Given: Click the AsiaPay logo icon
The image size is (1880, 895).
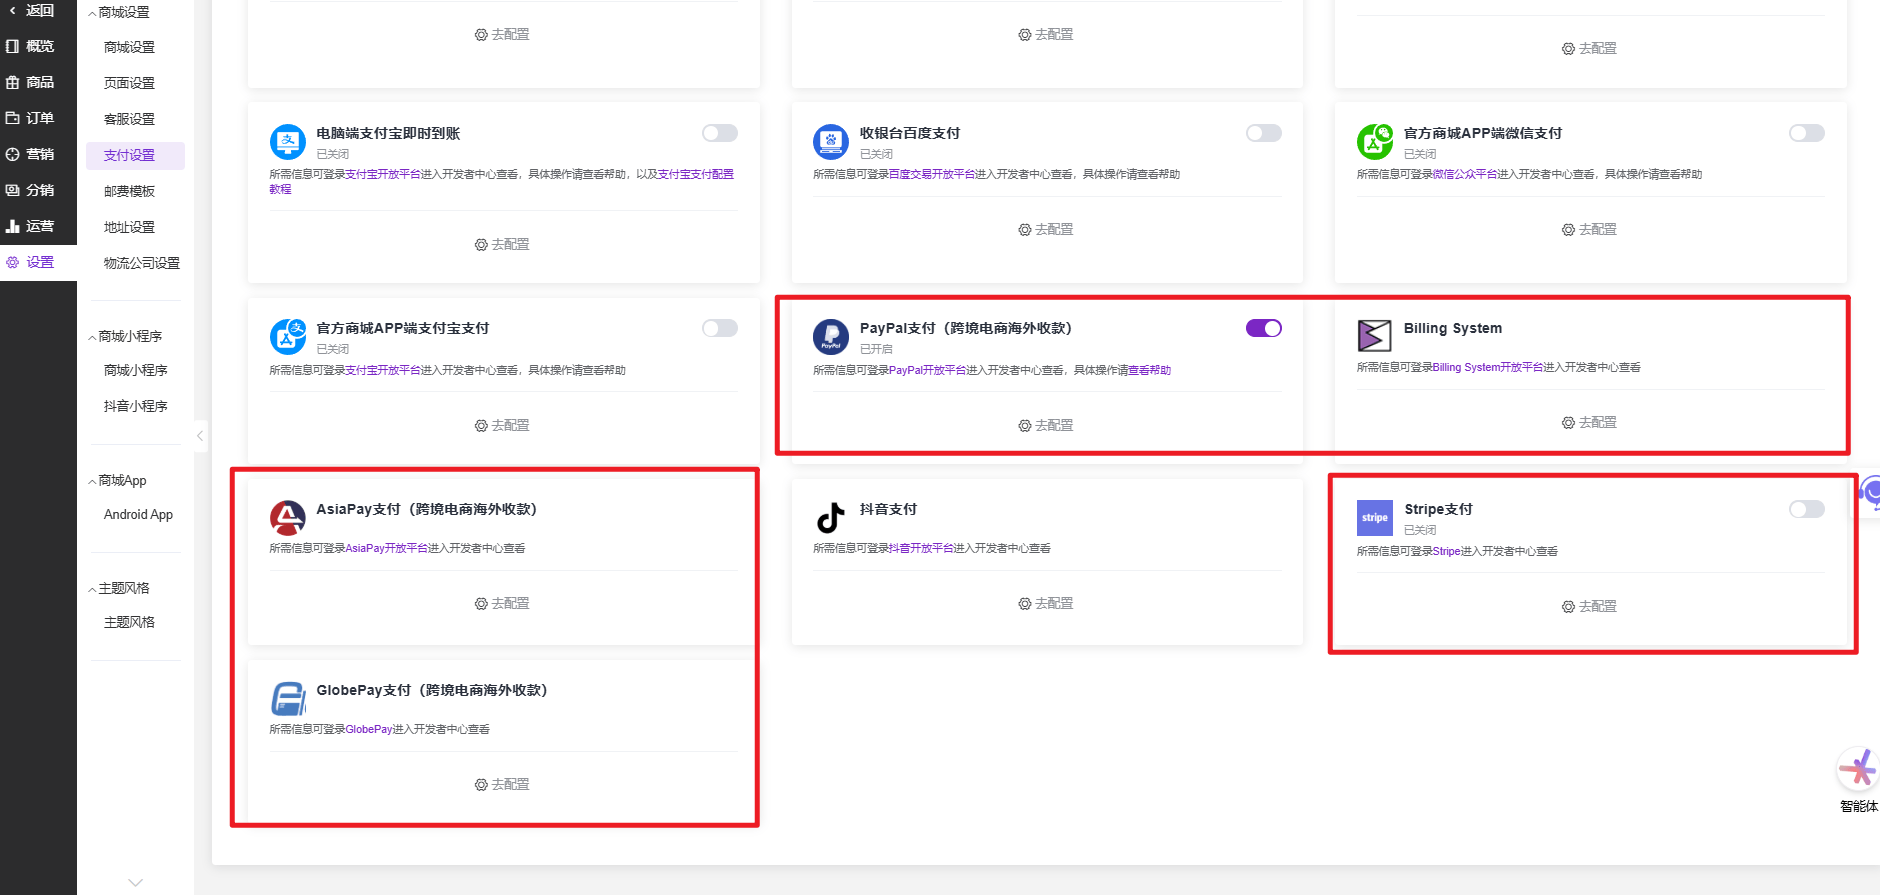Looking at the screenshot, I should tap(287, 518).
